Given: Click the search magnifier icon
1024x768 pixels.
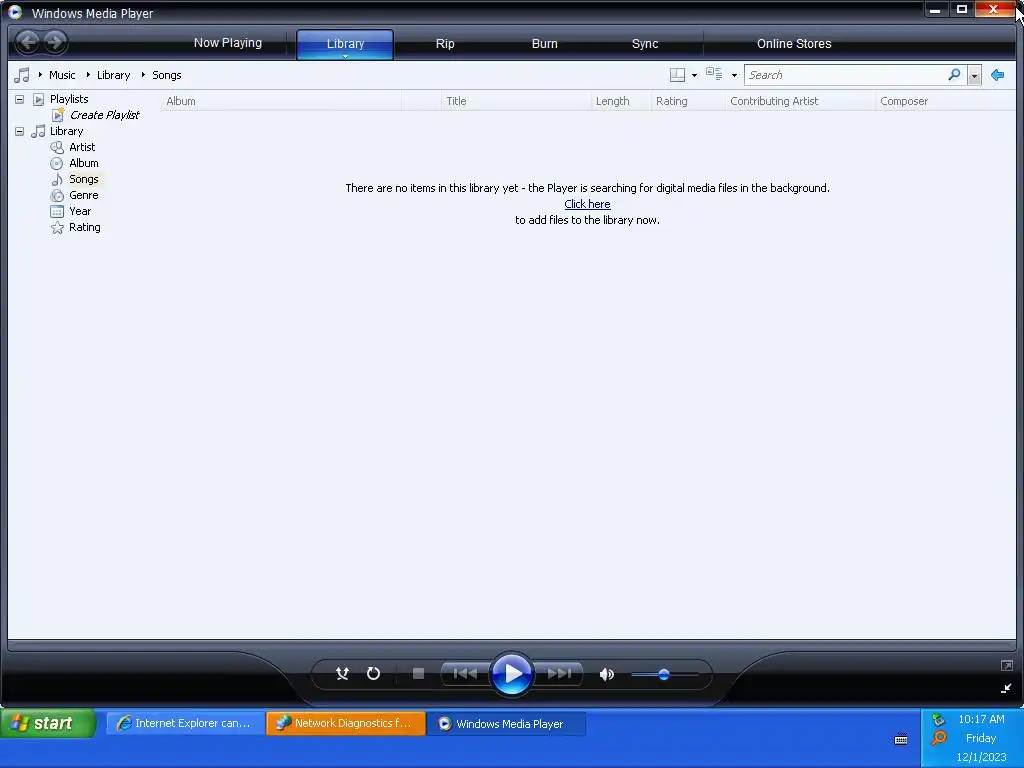Looking at the screenshot, I should click(x=954, y=74).
